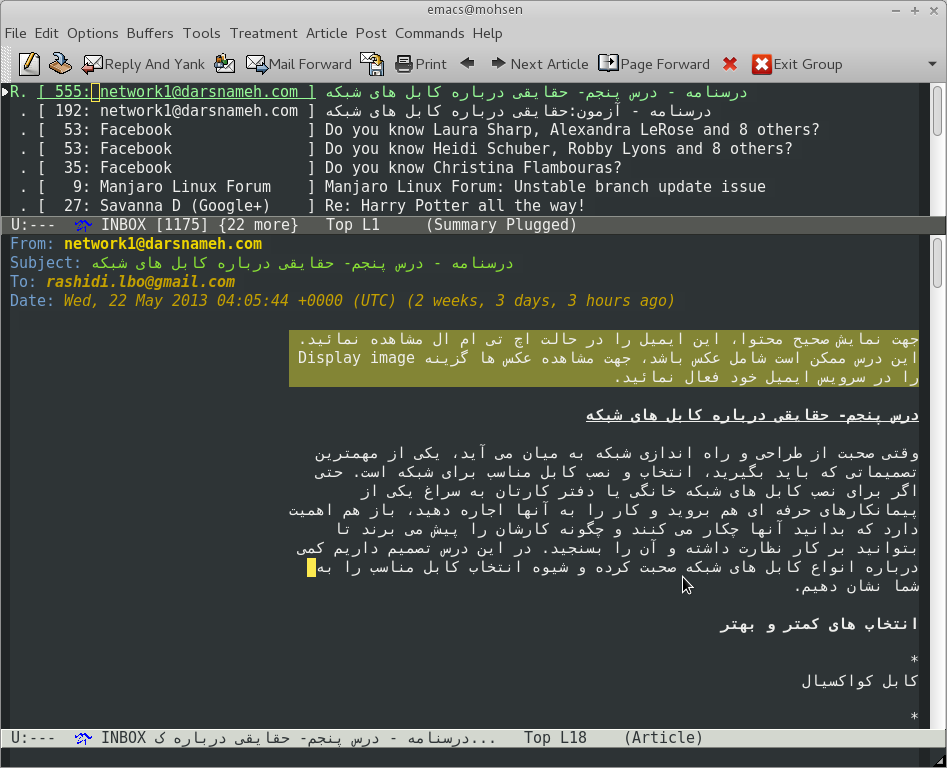Image resolution: width=947 pixels, height=768 pixels.
Task: Print the current article
Action: coord(421,64)
